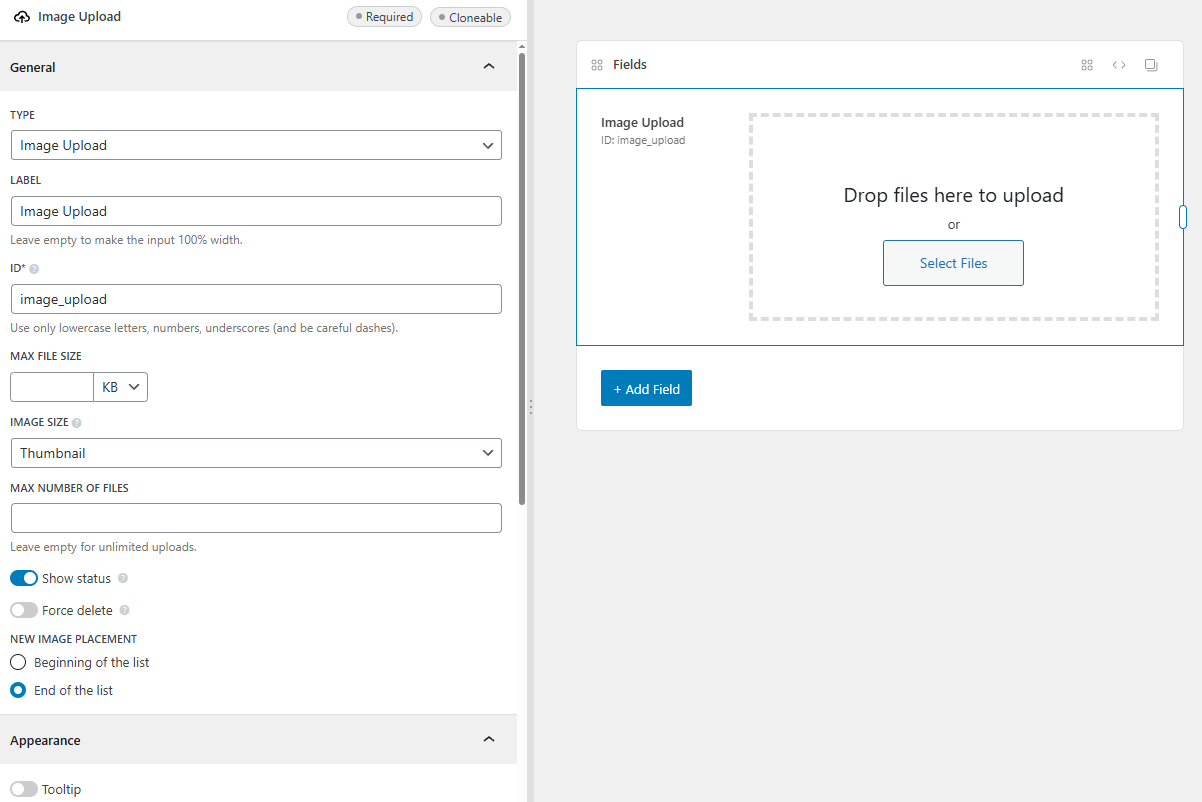Disable the Show status toggle
The image size is (1202, 802).
23,578
